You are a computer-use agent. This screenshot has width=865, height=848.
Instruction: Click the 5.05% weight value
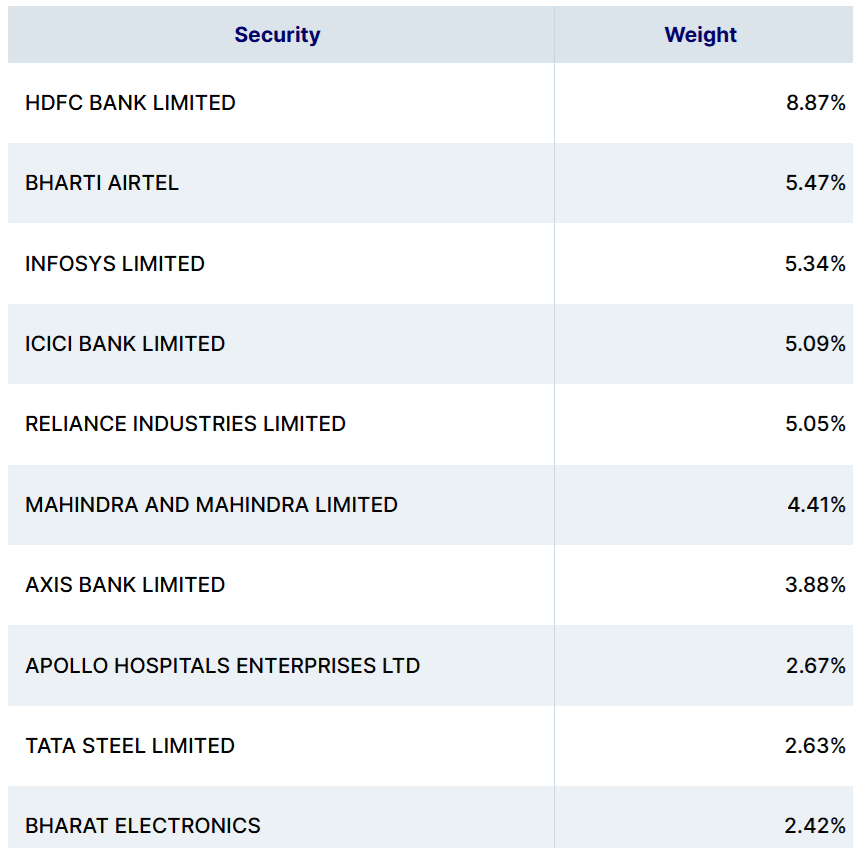pyautogui.click(x=815, y=424)
